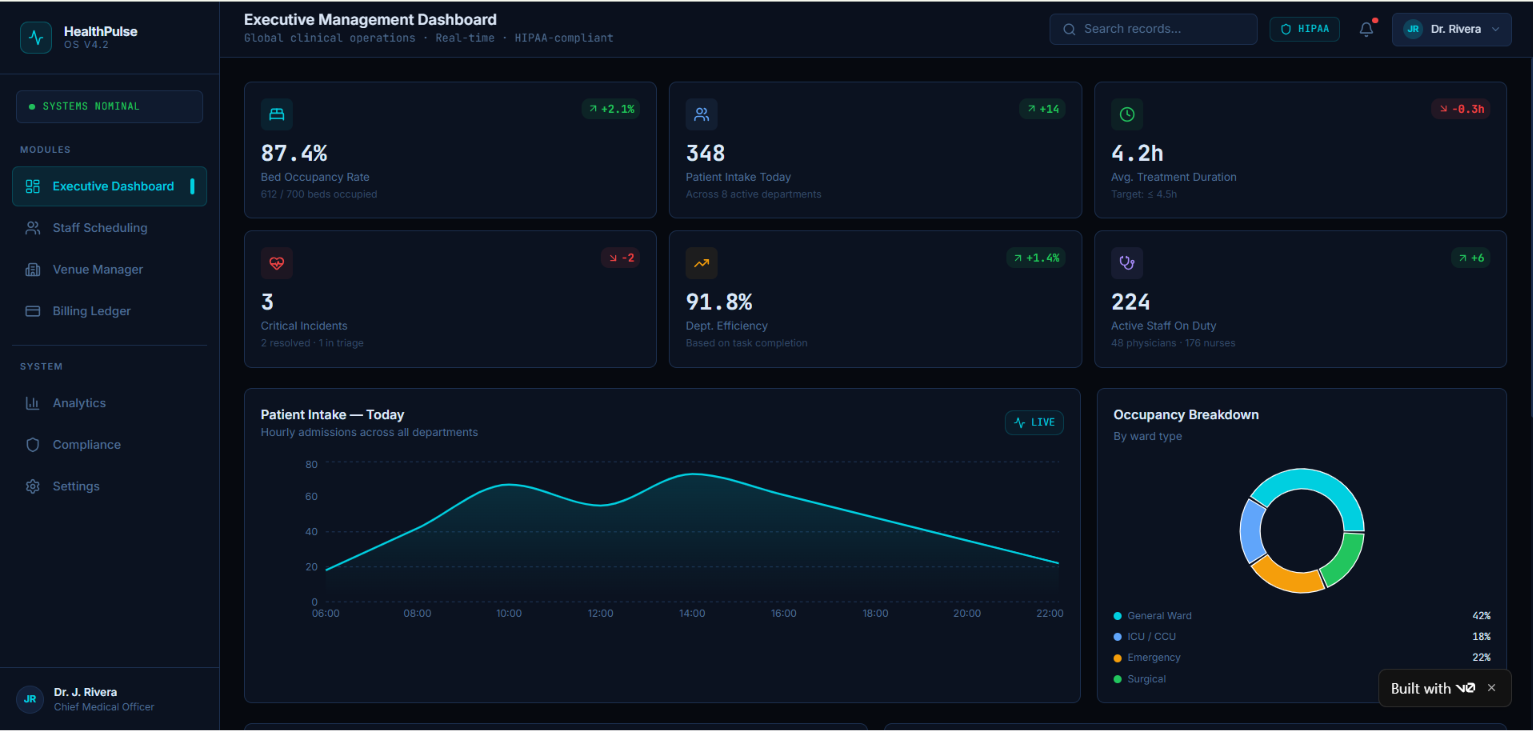The image size is (1533, 731).
Task: Click the 224 active staff value
Action: [x=1131, y=302]
